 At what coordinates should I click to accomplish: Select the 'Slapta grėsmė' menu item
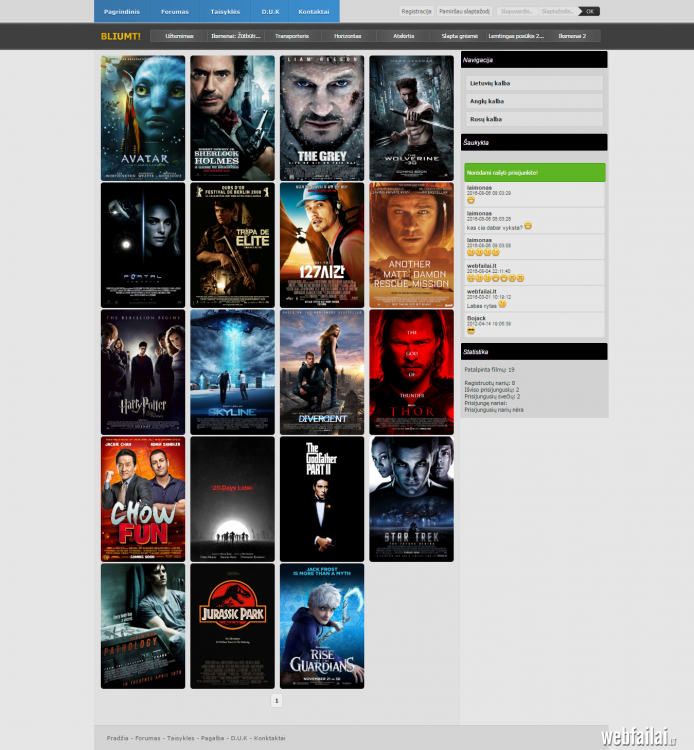point(460,36)
